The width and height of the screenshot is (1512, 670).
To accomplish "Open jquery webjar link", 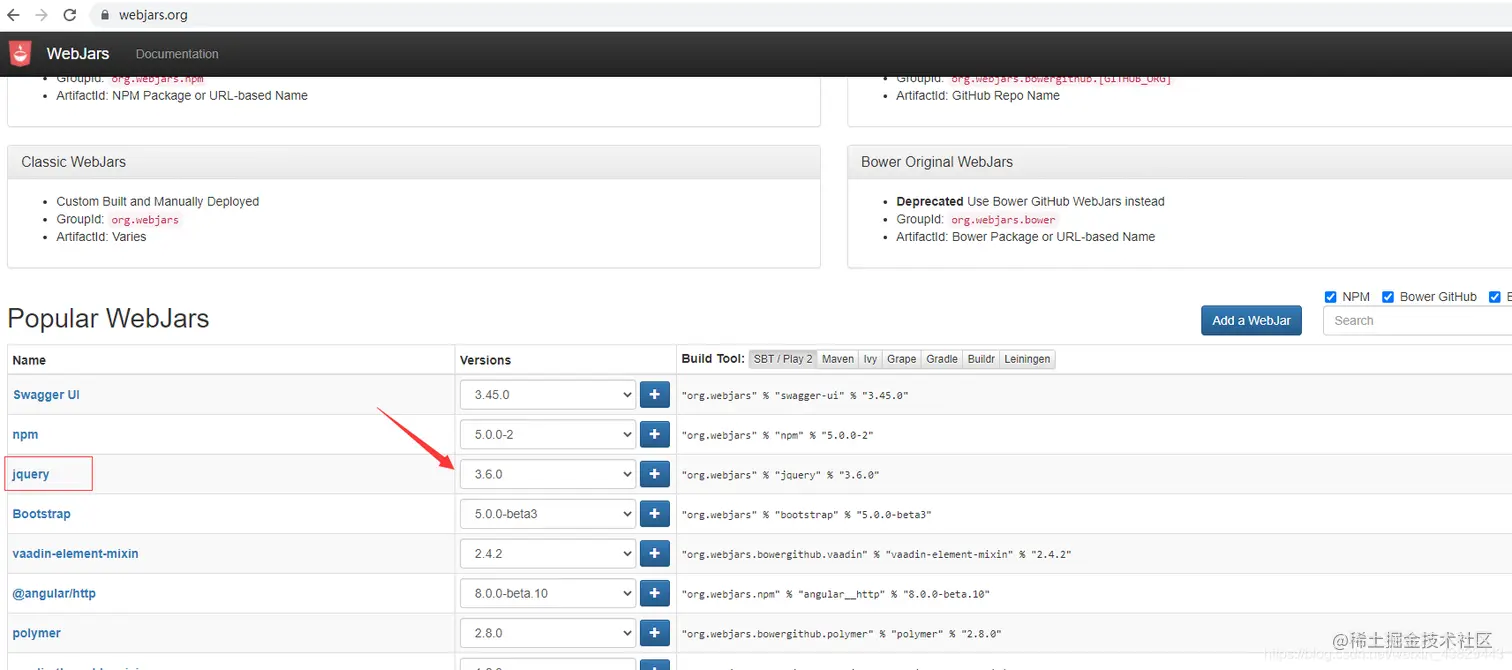I will click(31, 474).
